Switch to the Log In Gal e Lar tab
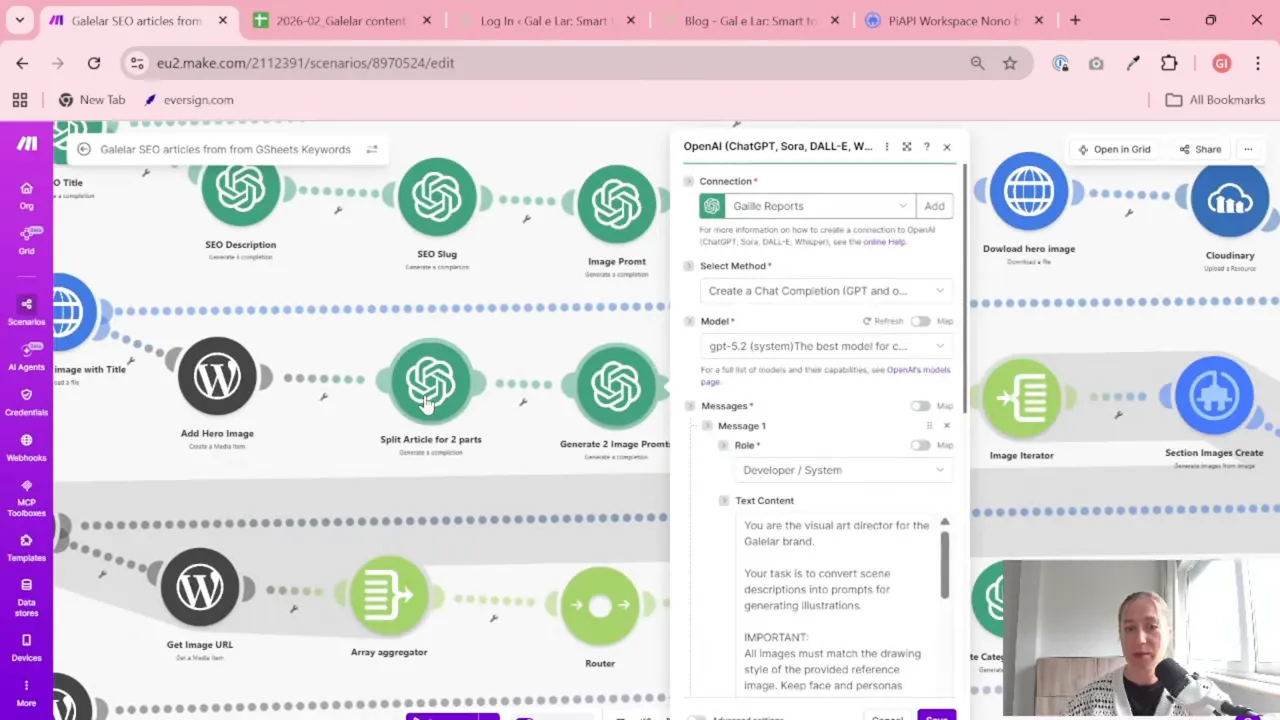The width and height of the screenshot is (1280, 720). tap(545, 20)
